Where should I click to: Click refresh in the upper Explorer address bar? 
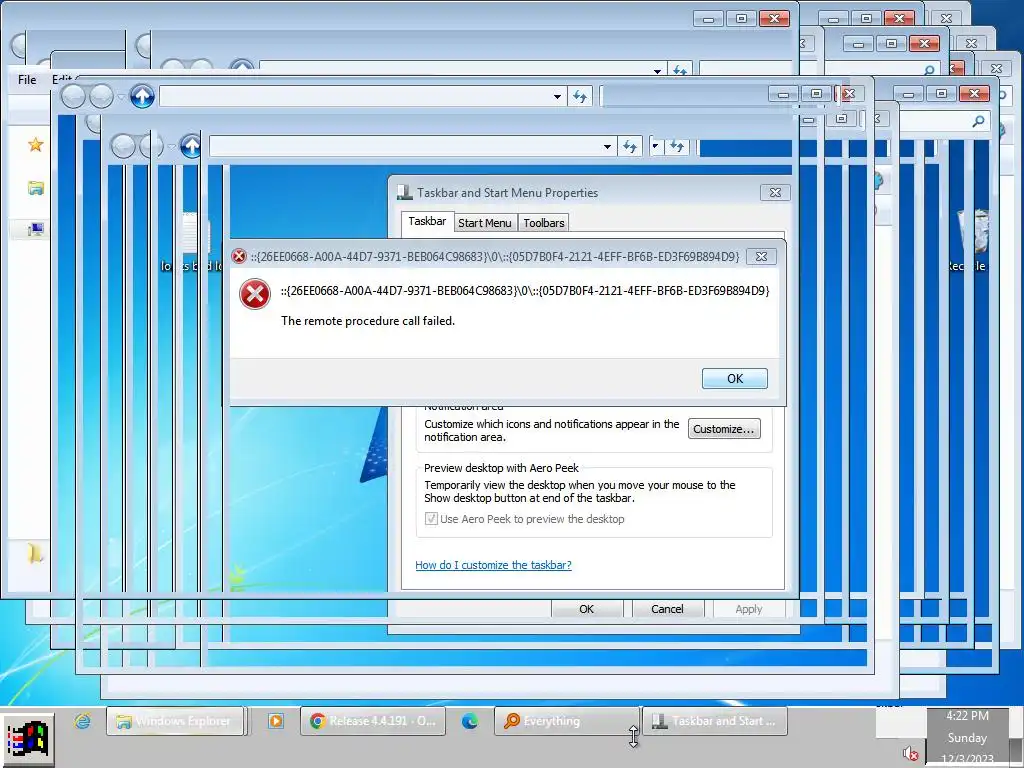[579, 97]
